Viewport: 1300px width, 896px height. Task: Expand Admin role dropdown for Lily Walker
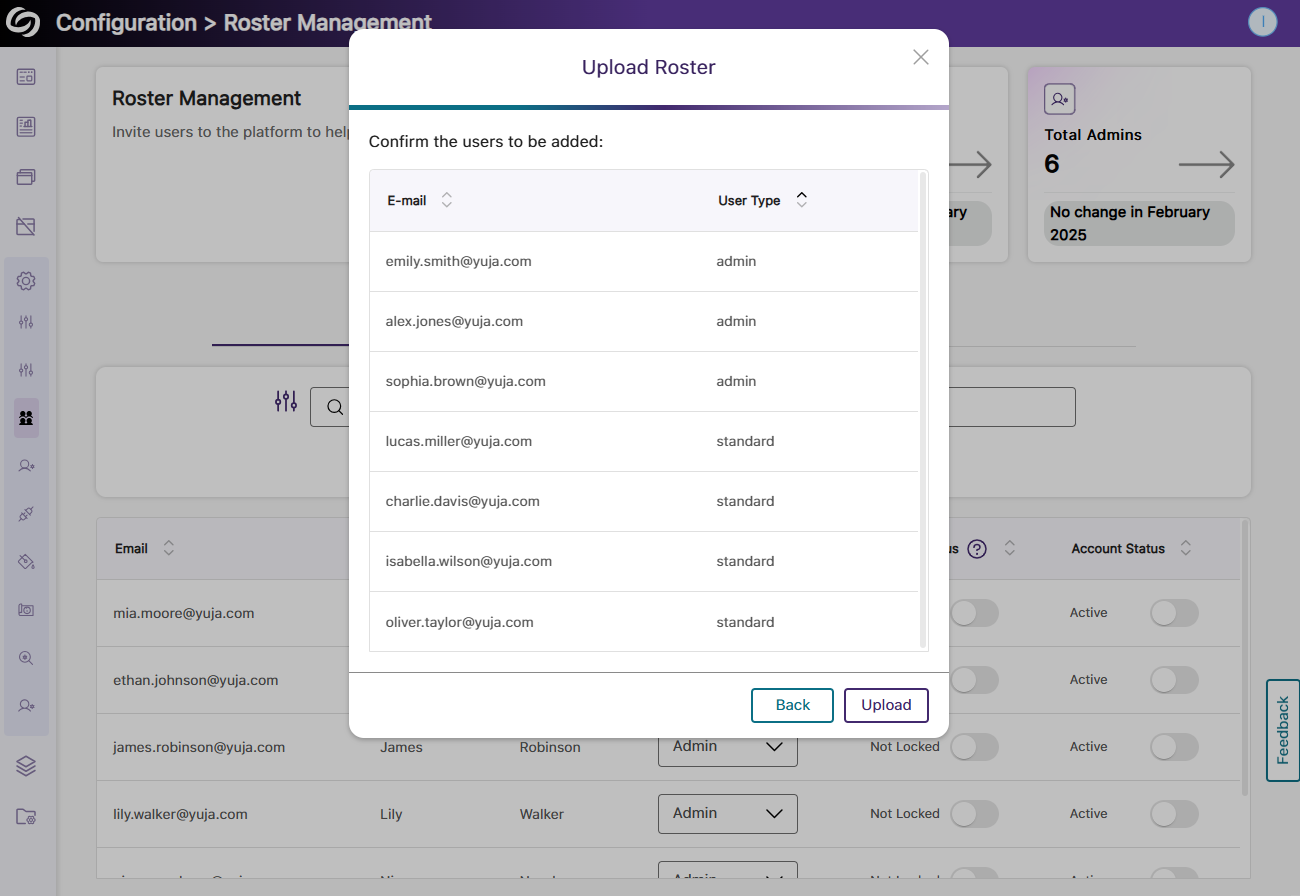tap(727, 814)
